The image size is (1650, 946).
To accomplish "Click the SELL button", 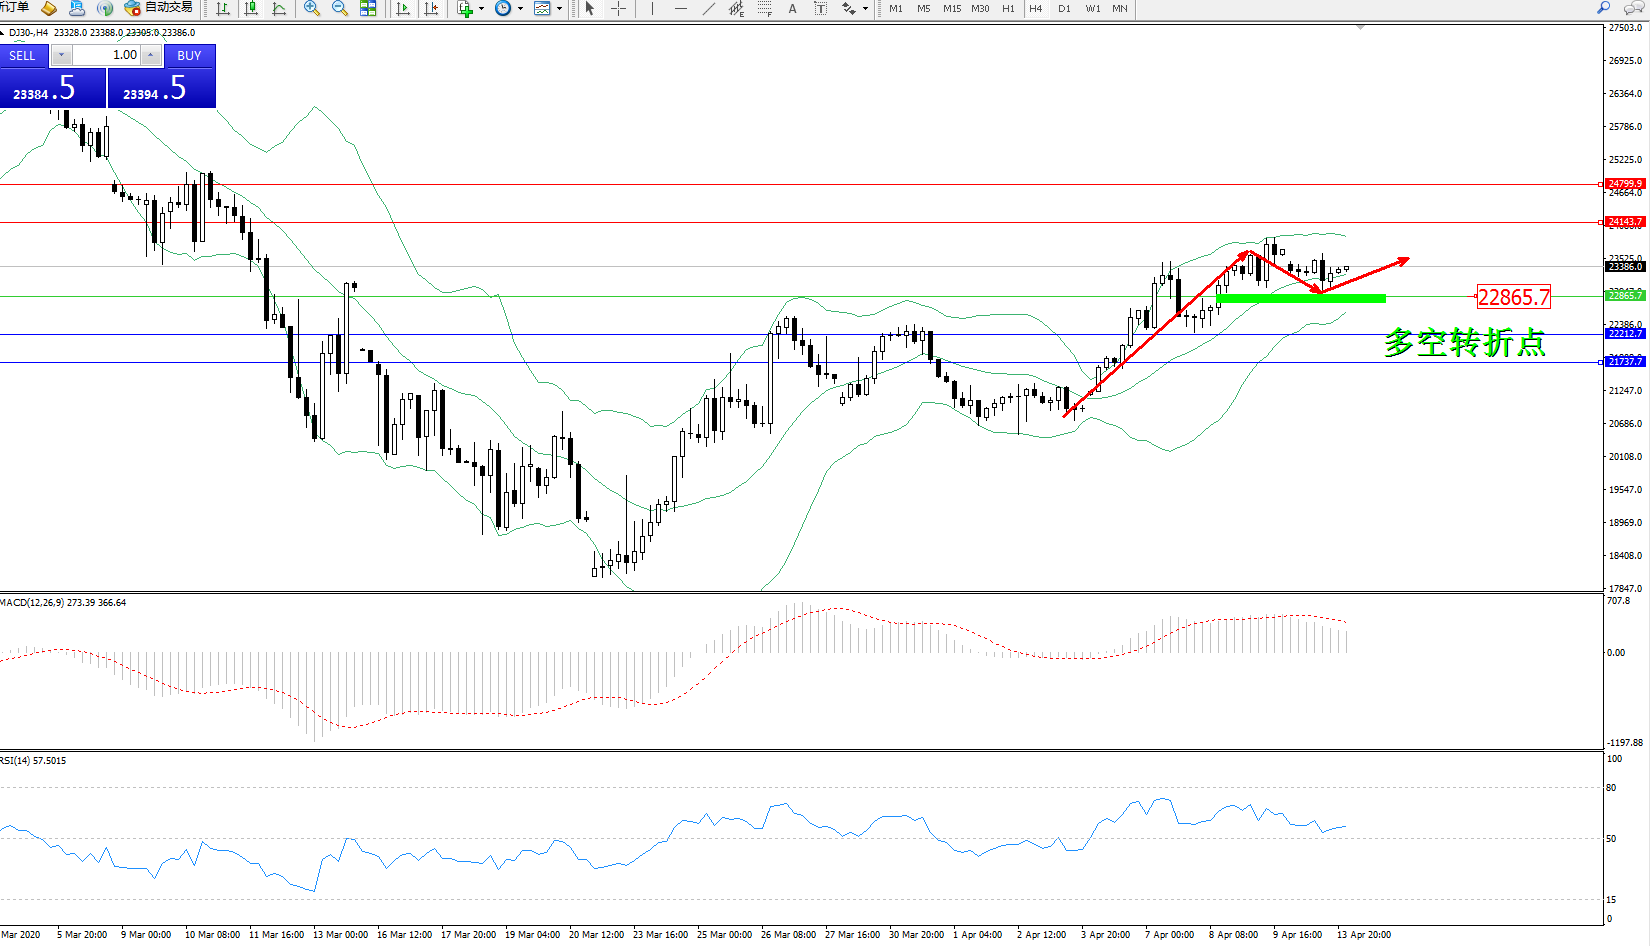I will coord(23,56).
